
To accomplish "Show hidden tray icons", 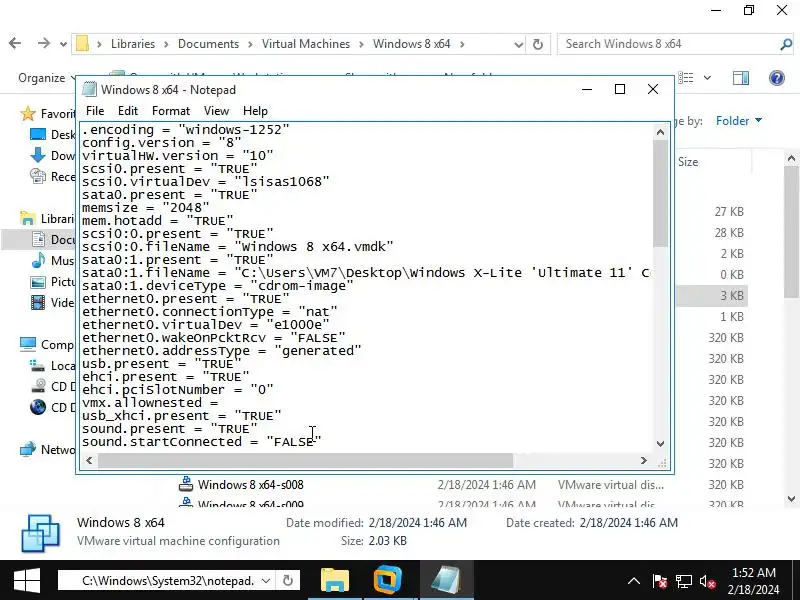I will coord(634,581).
